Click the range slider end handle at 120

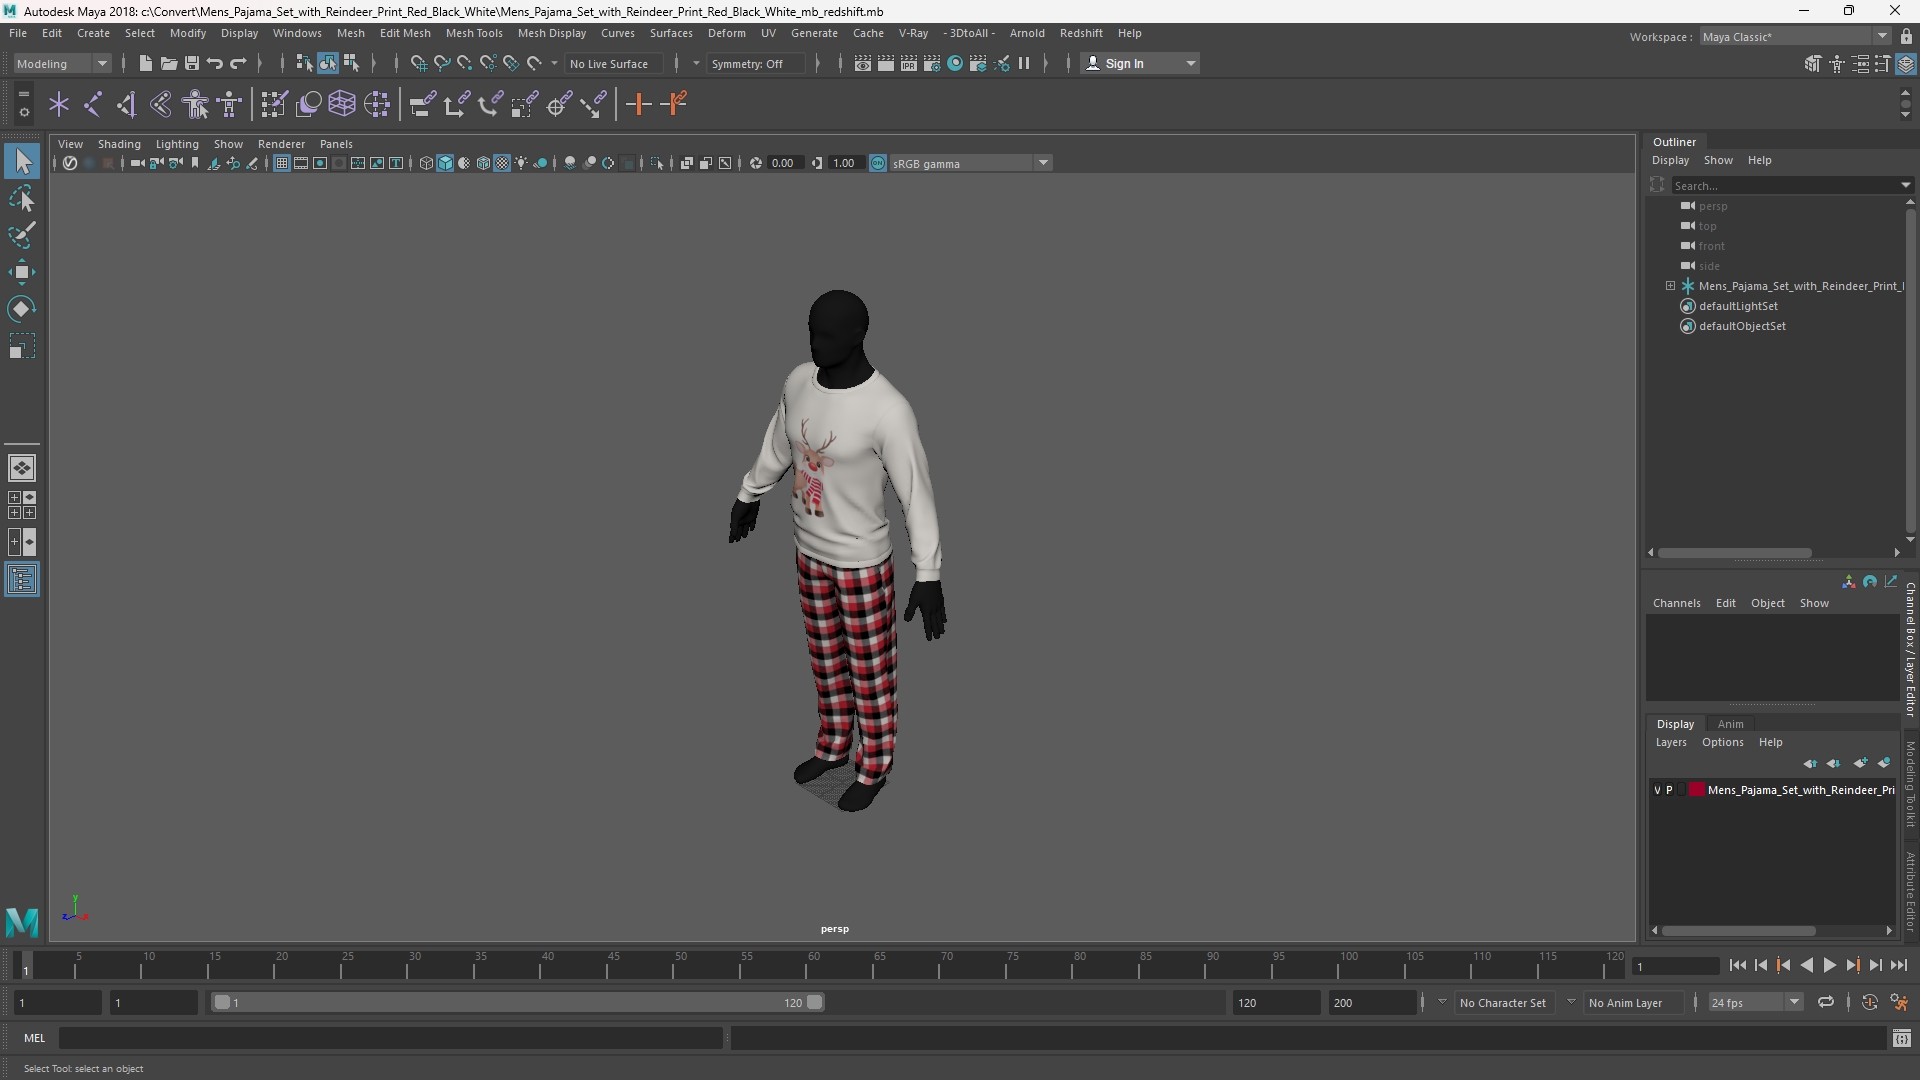click(815, 1002)
